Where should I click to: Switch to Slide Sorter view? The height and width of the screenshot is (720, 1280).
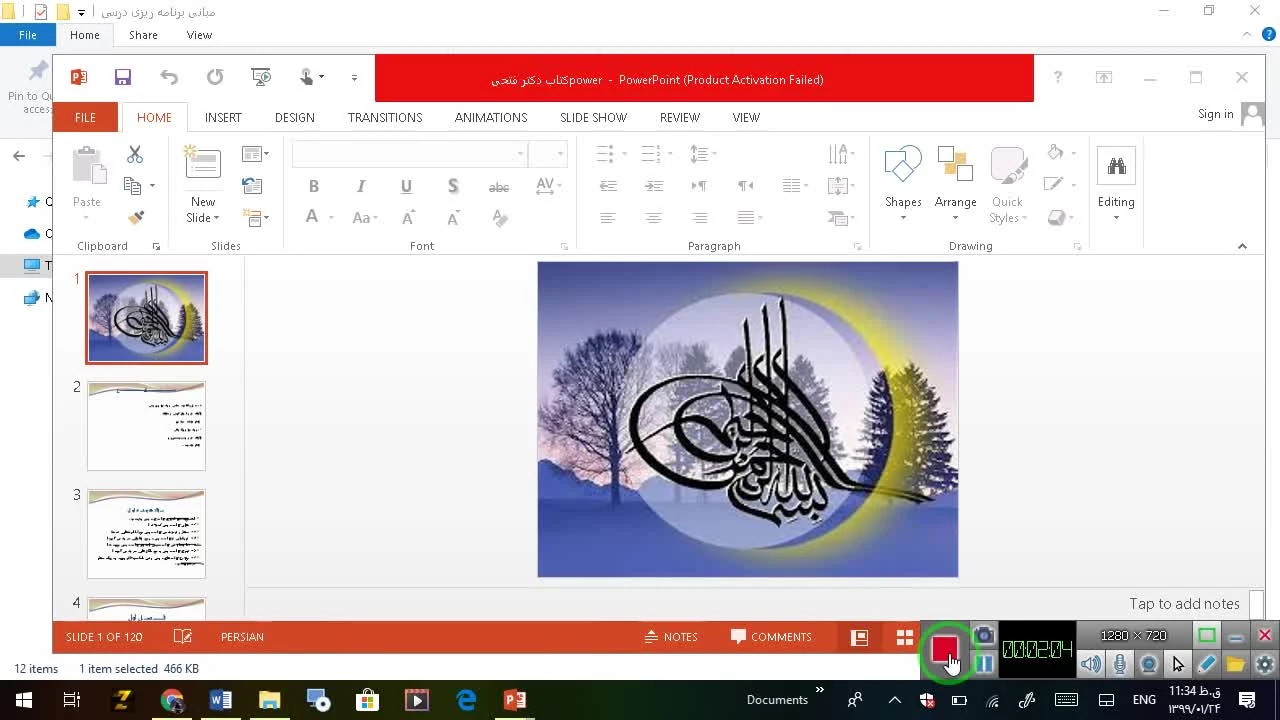pos(905,638)
